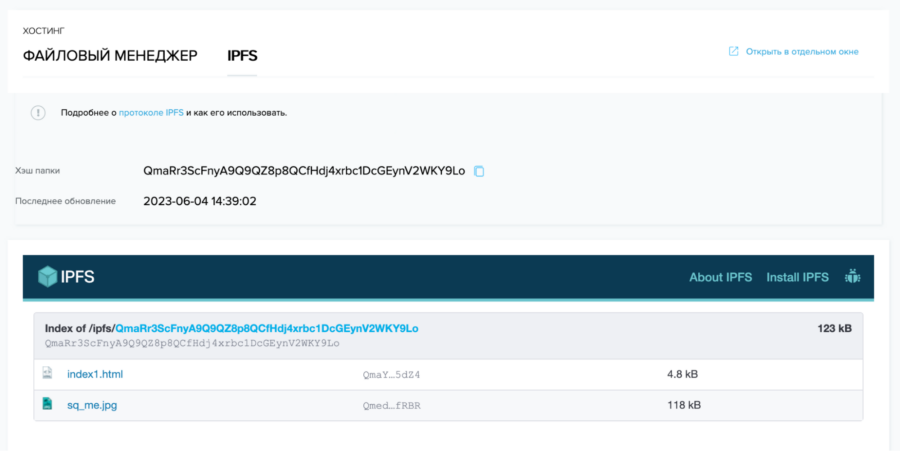The image size is (900, 451).
Task: Click the IPFS cube logo
Action: click(47, 277)
